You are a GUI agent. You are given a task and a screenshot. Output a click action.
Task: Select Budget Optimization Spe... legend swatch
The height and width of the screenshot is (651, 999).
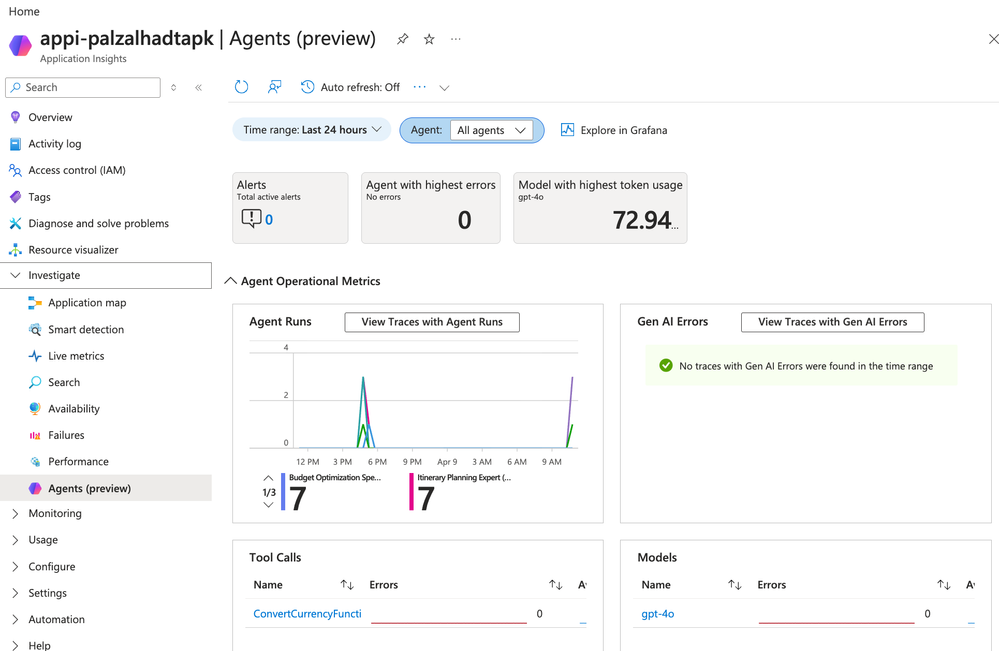[283, 492]
